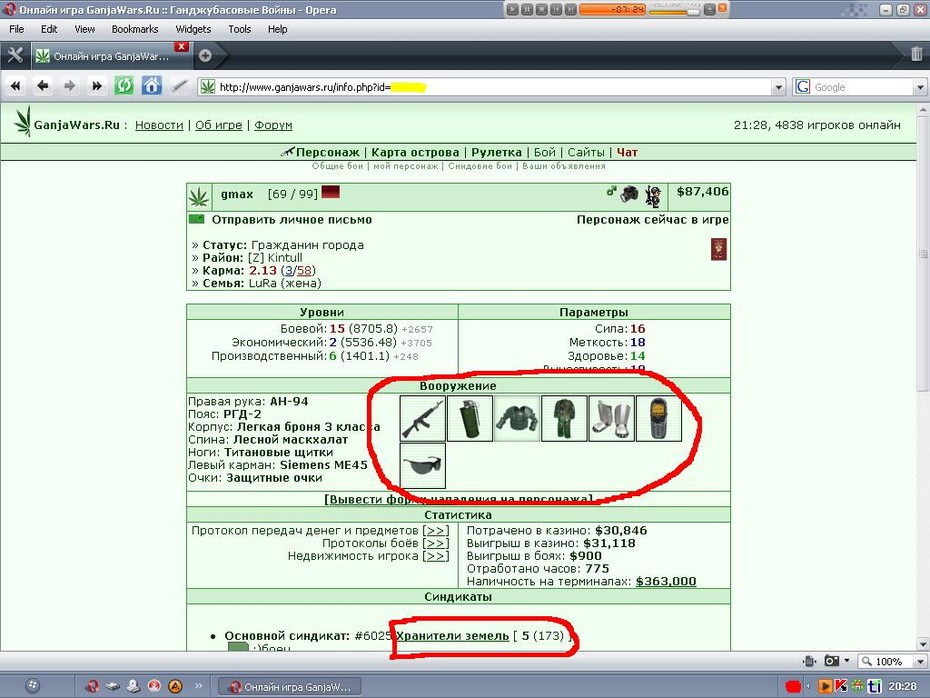Image resolution: width=930 pixels, height=698 pixels.
Task: Open the Форум link
Action: 273,125
